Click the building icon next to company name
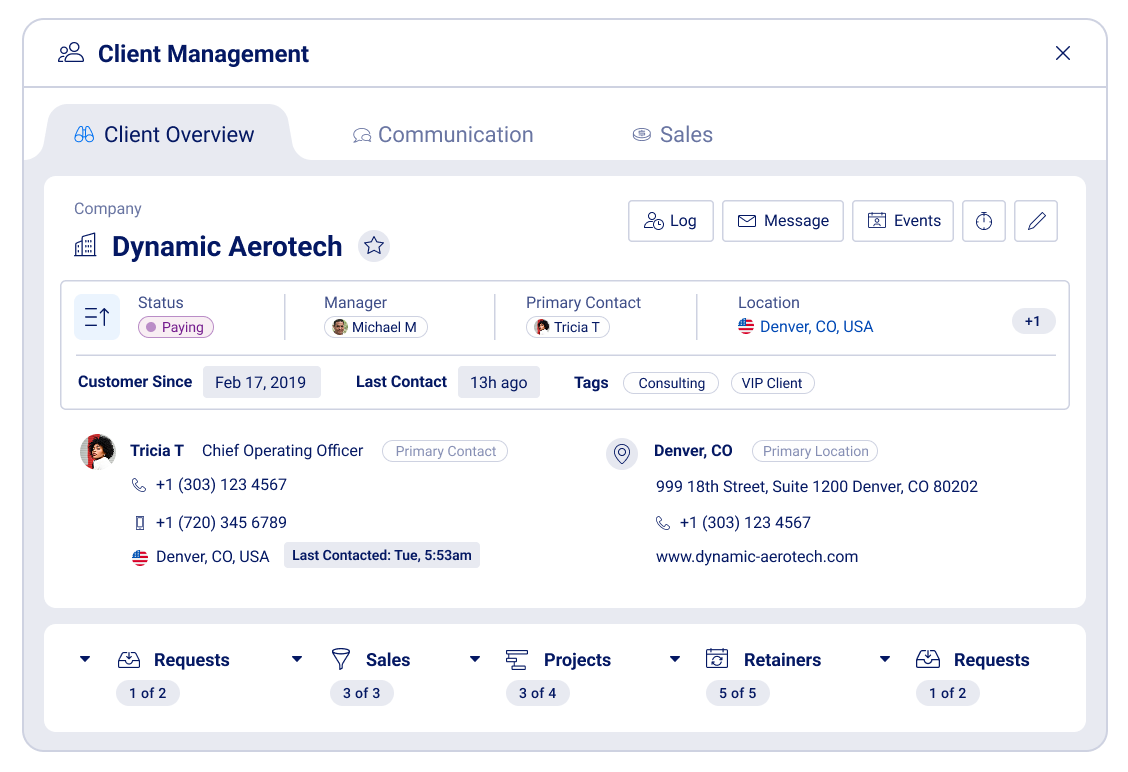1128x772 pixels. tap(86, 246)
